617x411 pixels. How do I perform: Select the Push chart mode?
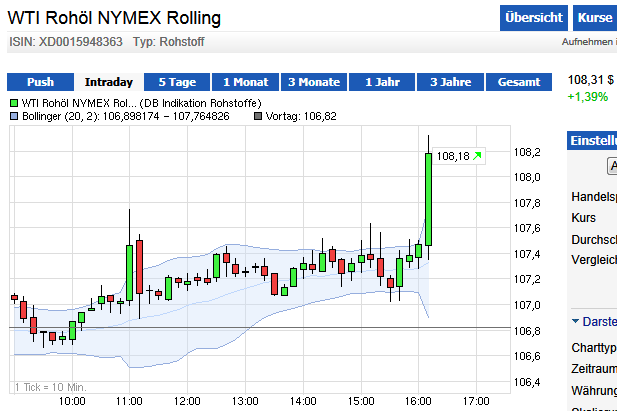(x=40, y=82)
